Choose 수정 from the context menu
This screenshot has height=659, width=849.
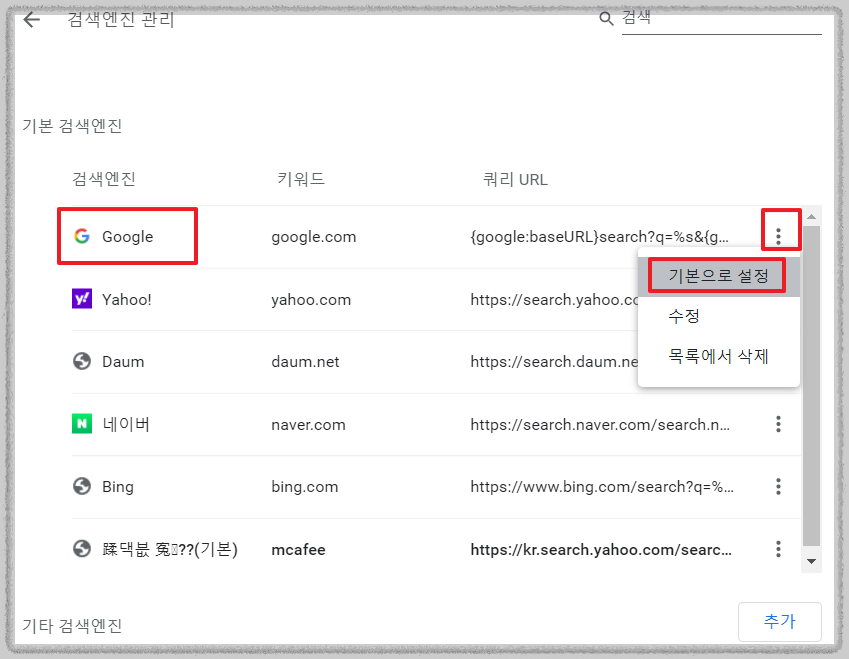tap(719, 316)
